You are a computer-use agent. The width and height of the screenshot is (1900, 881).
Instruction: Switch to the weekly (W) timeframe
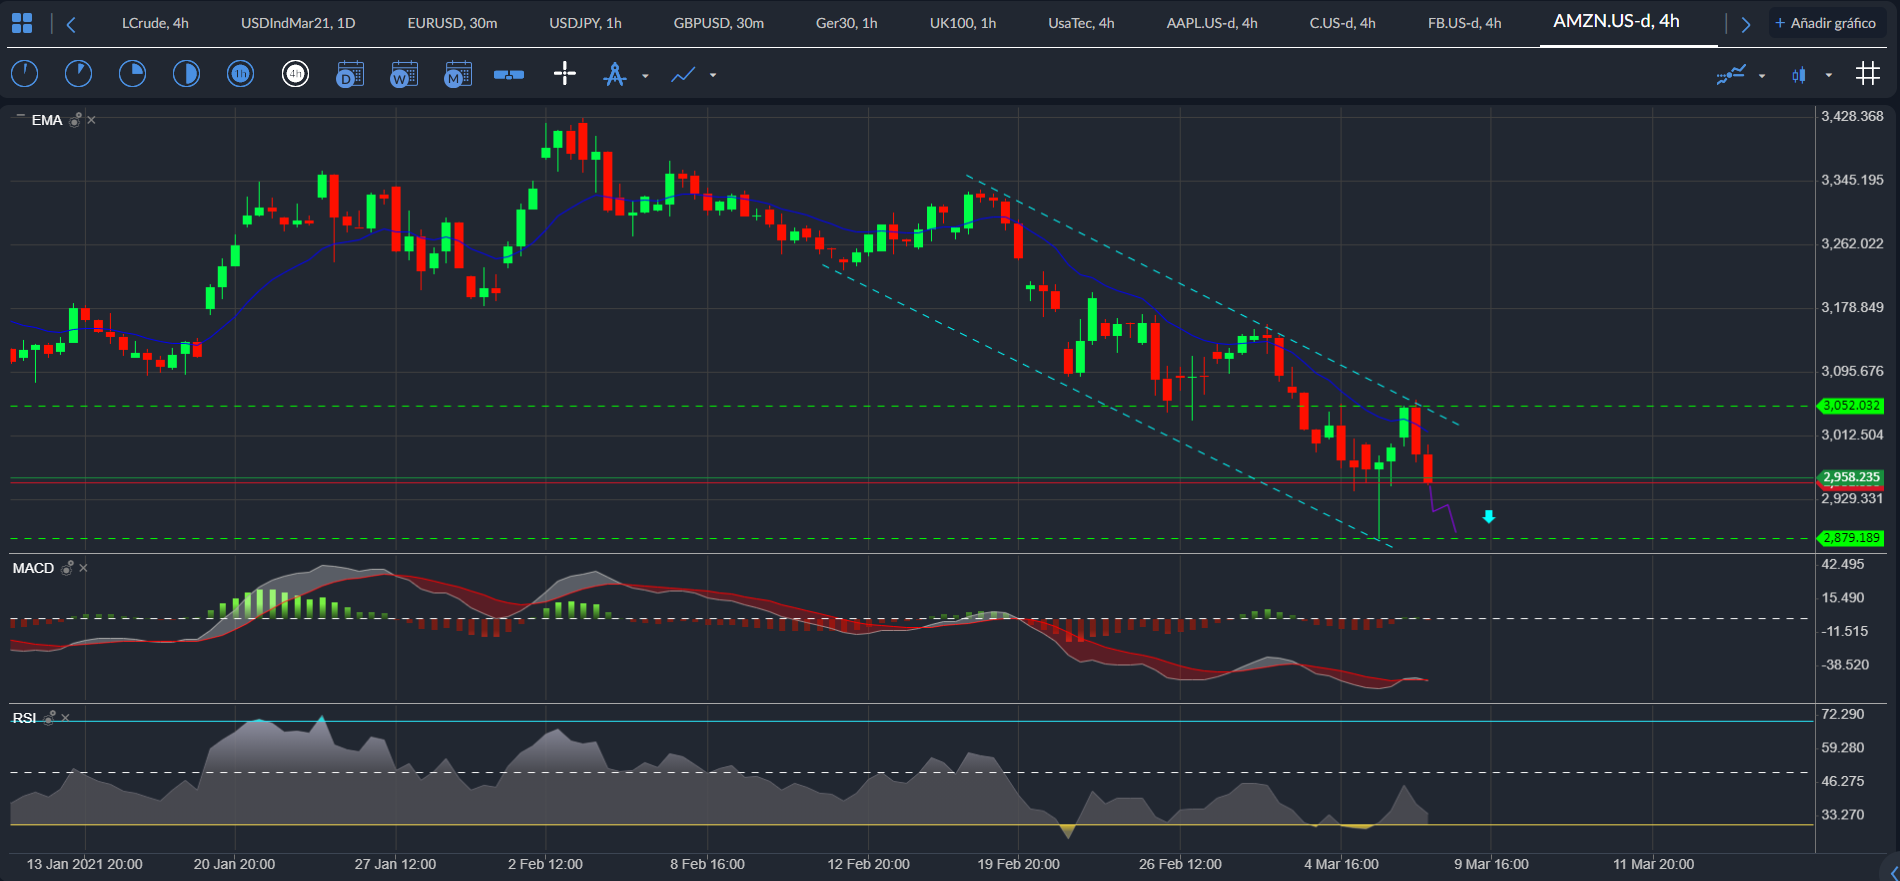pos(403,74)
